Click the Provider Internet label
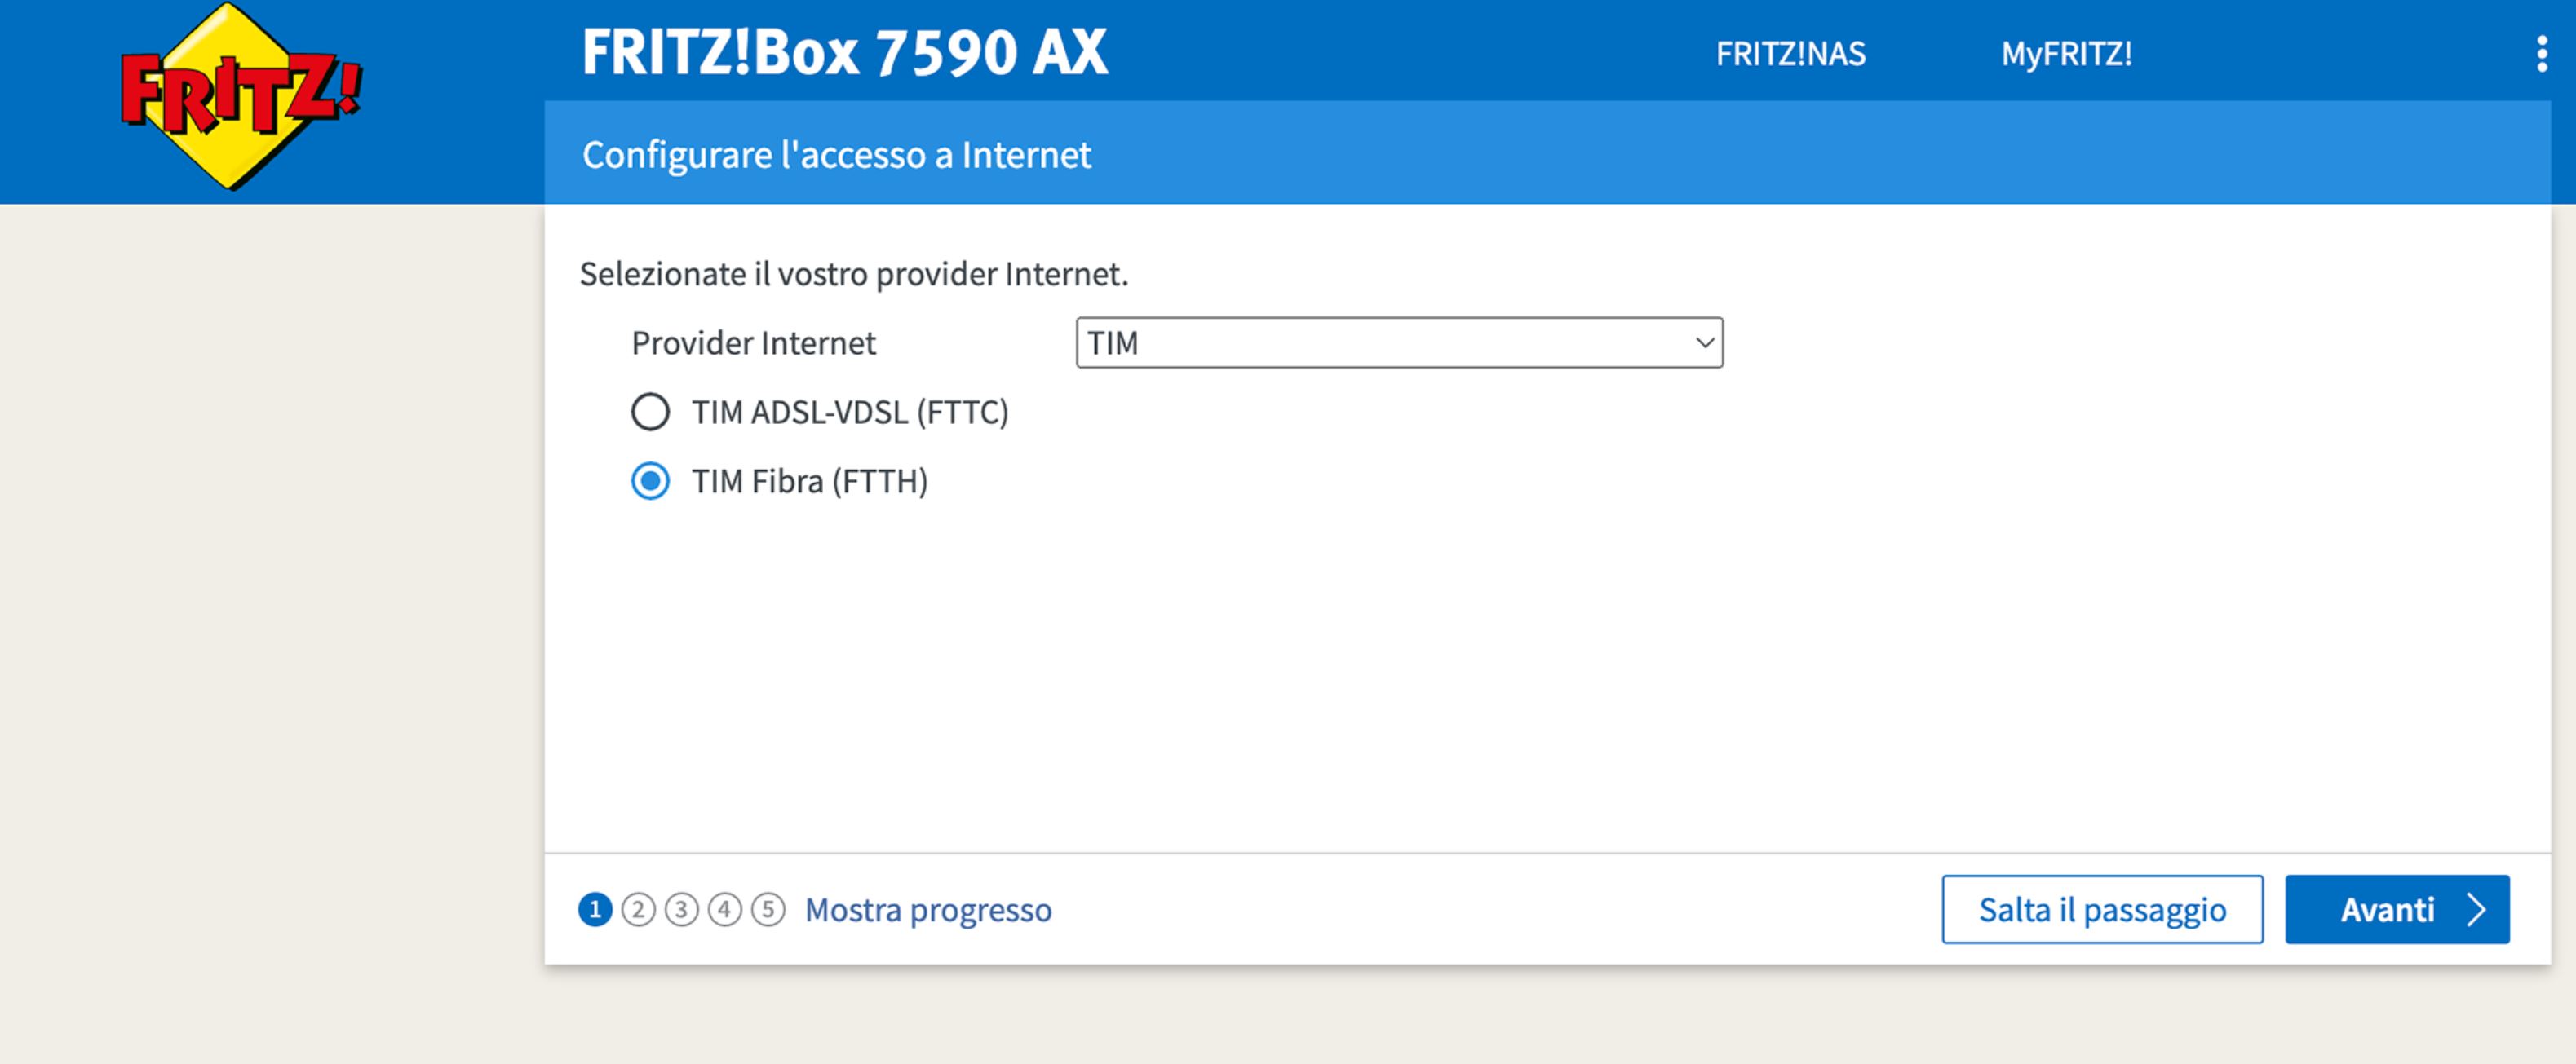2576x1064 pixels. pos(753,343)
